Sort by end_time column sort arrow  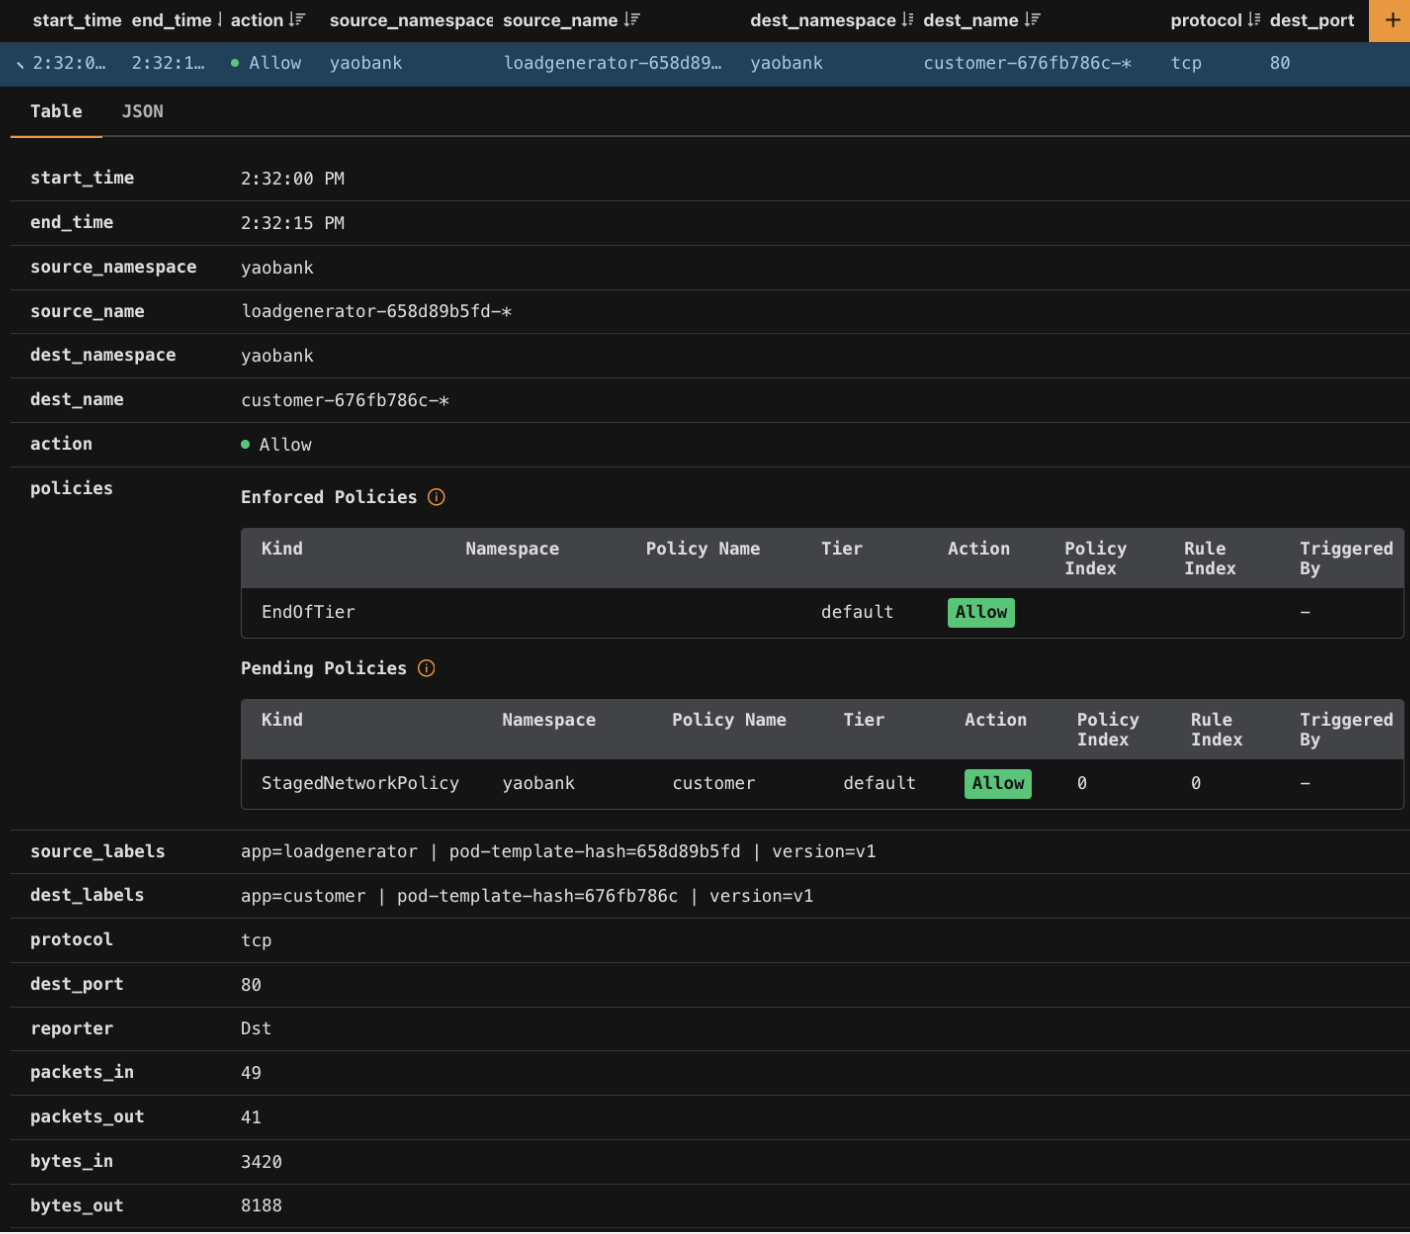pyautogui.click(x=219, y=20)
